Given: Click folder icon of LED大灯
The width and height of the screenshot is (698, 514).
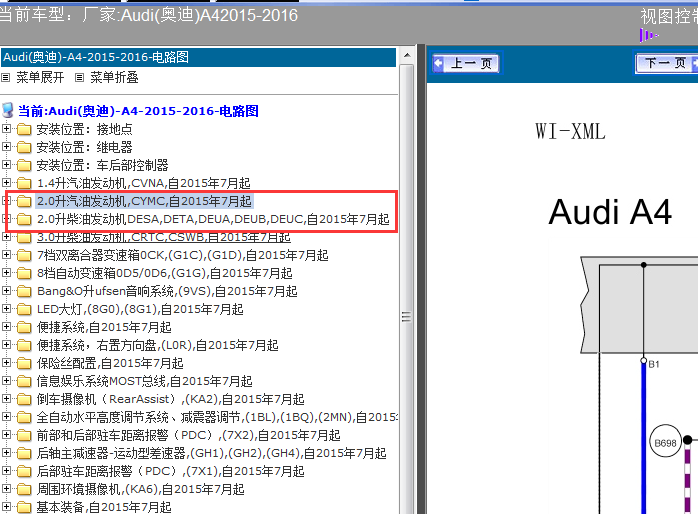Looking at the screenshot, I should [24, 309].
